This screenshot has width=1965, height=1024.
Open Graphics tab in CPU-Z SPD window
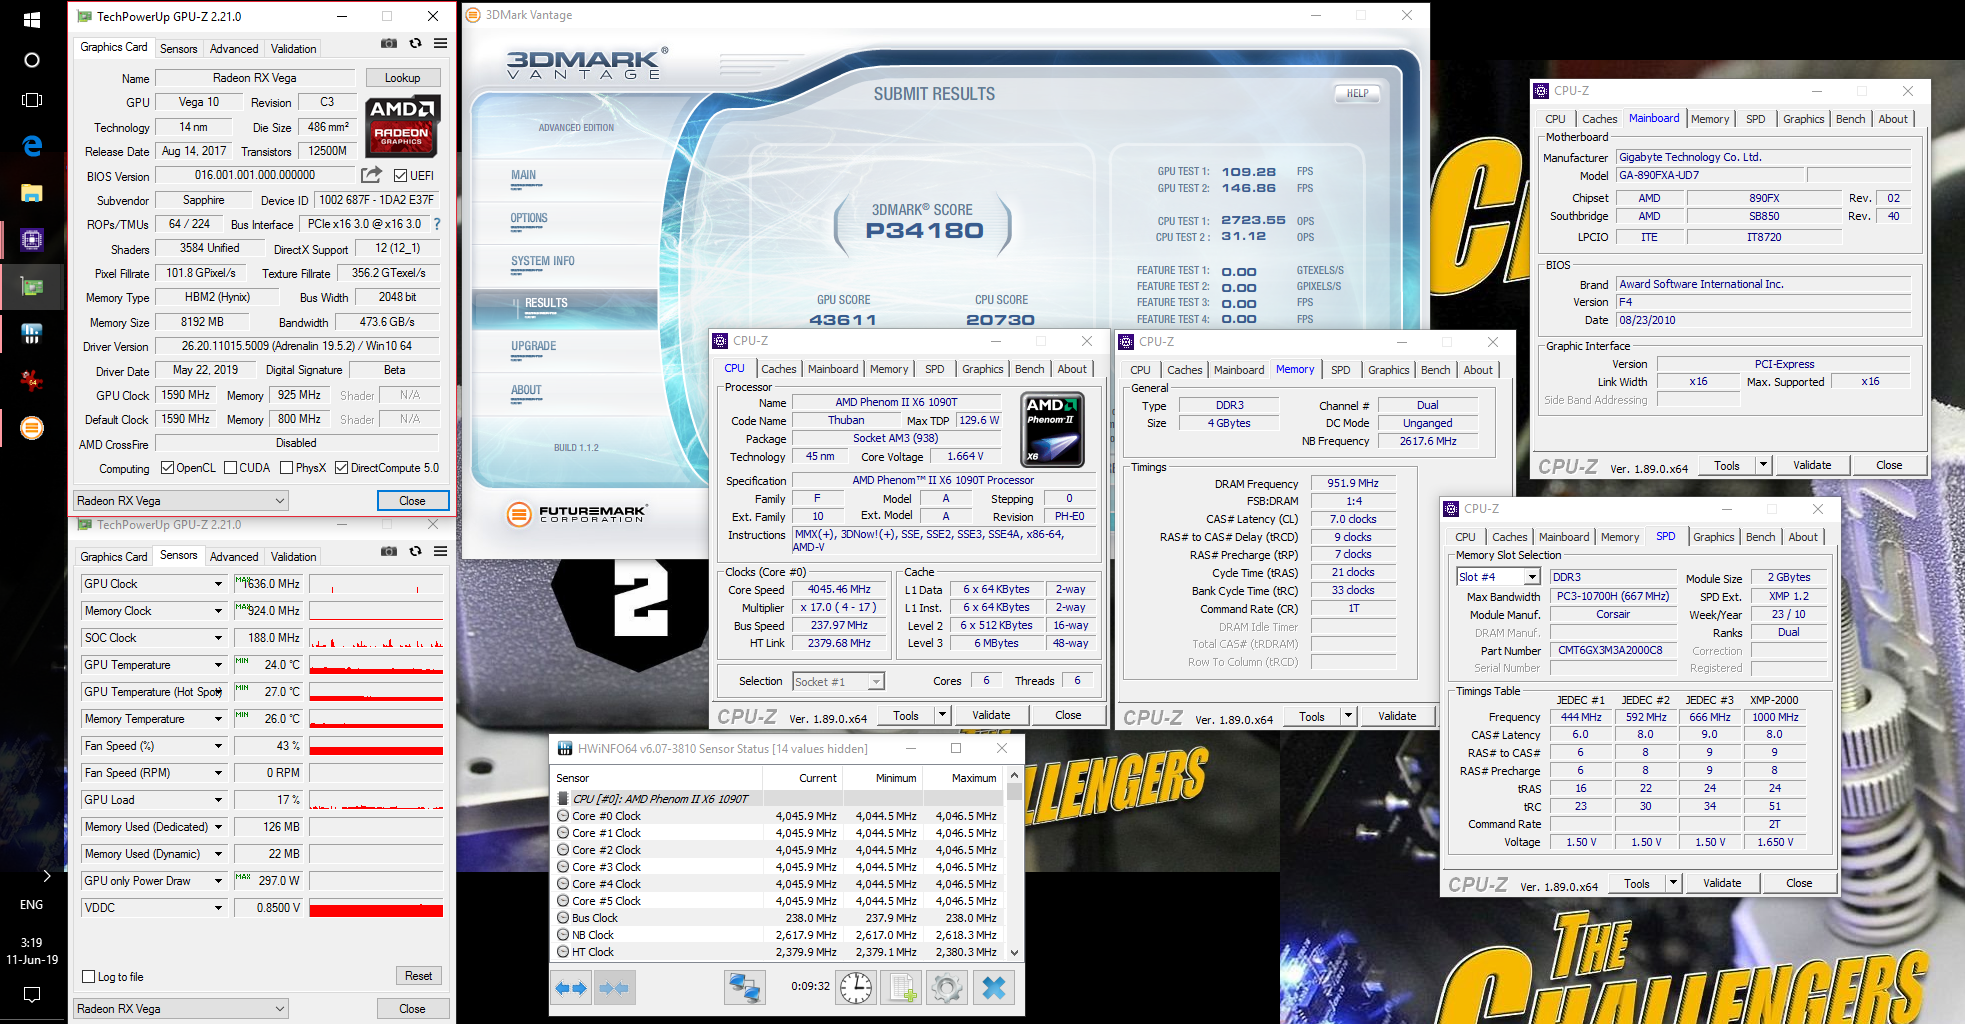click(x=1714, y=537)
